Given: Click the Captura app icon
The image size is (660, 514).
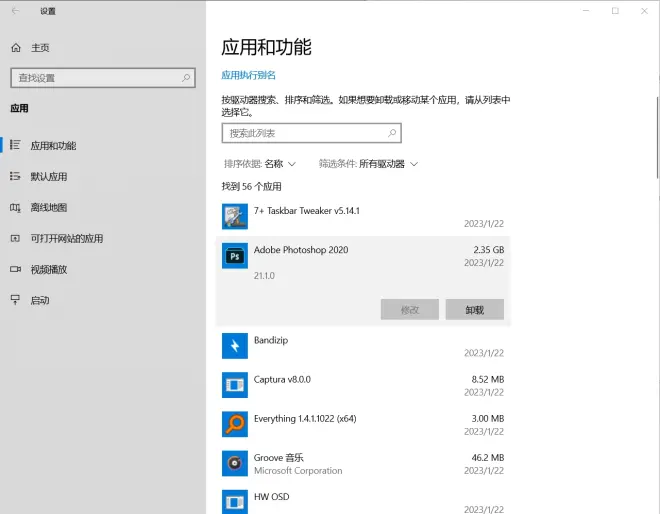Looking at the screenshot, I should (235, 385).
